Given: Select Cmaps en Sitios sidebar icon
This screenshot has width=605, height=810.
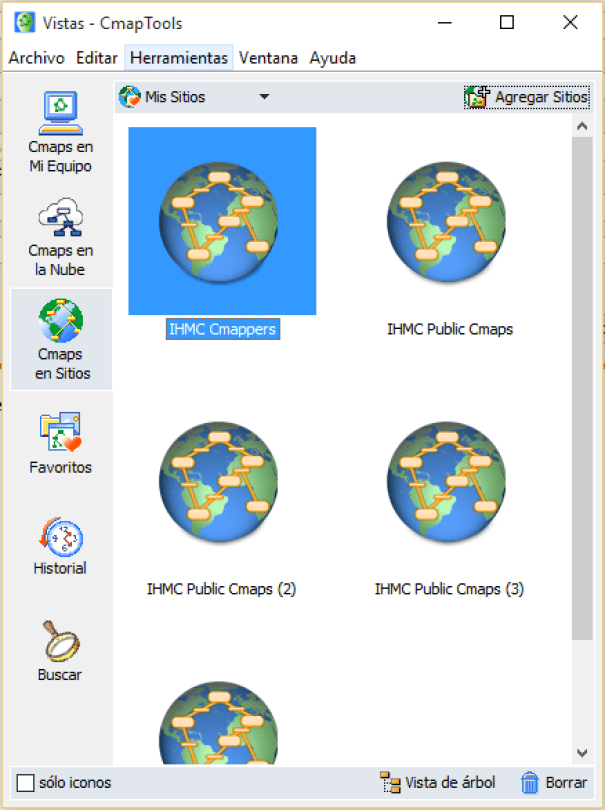Looking at the screenshot, I should point(61,339).
